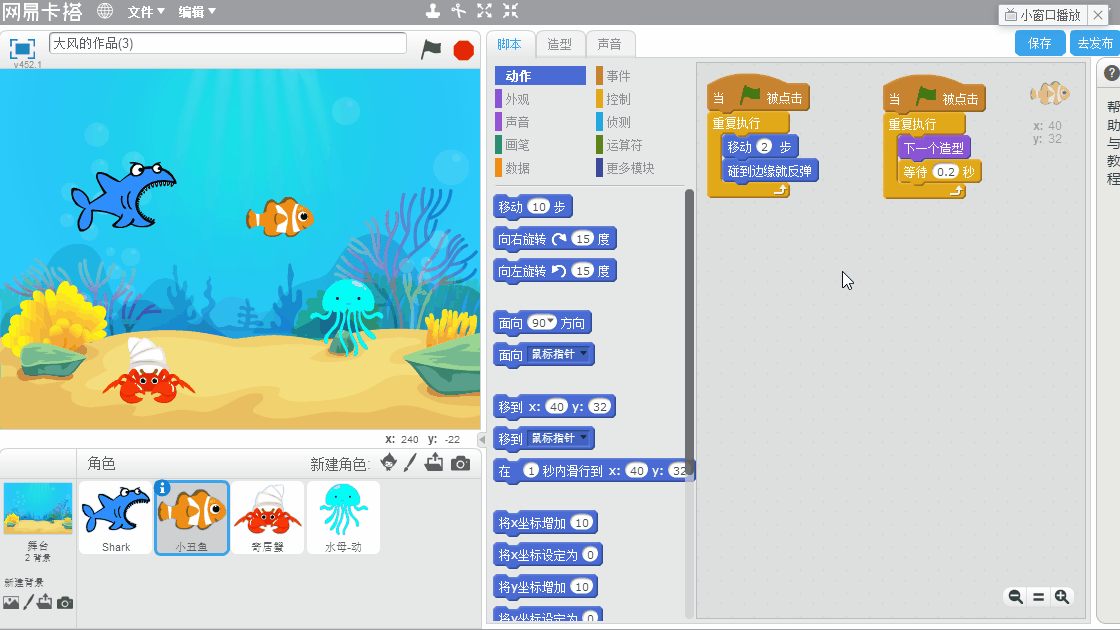Upload sprite from file icon

pyautogui.click(x=434, y=463)
